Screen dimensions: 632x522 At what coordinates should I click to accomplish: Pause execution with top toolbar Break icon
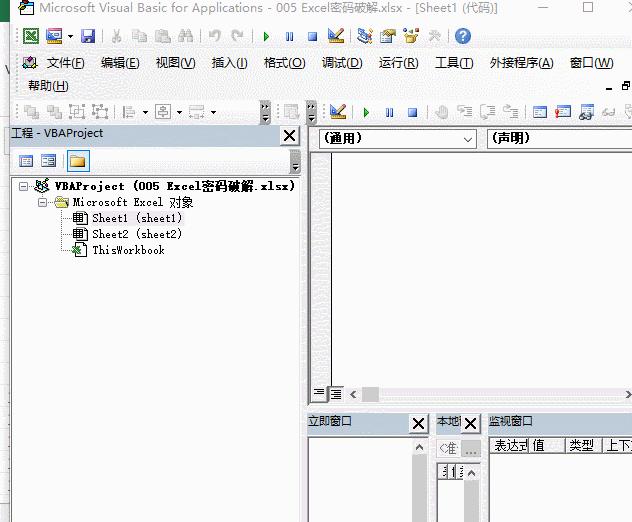[289, 37]
